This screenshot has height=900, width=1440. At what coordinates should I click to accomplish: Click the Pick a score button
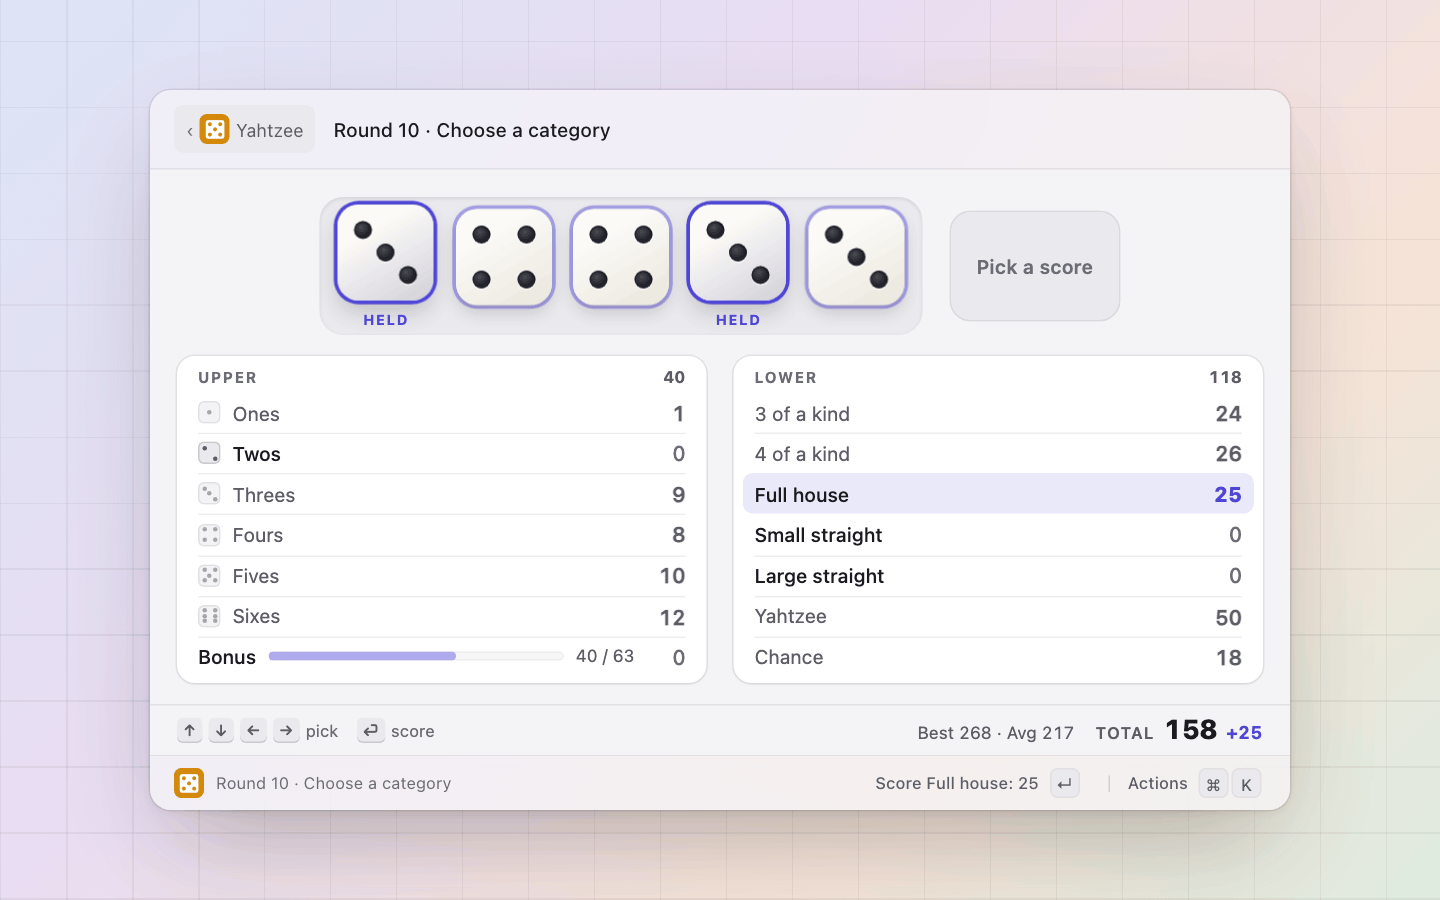pyautogui.click(x=1034, y=266)
